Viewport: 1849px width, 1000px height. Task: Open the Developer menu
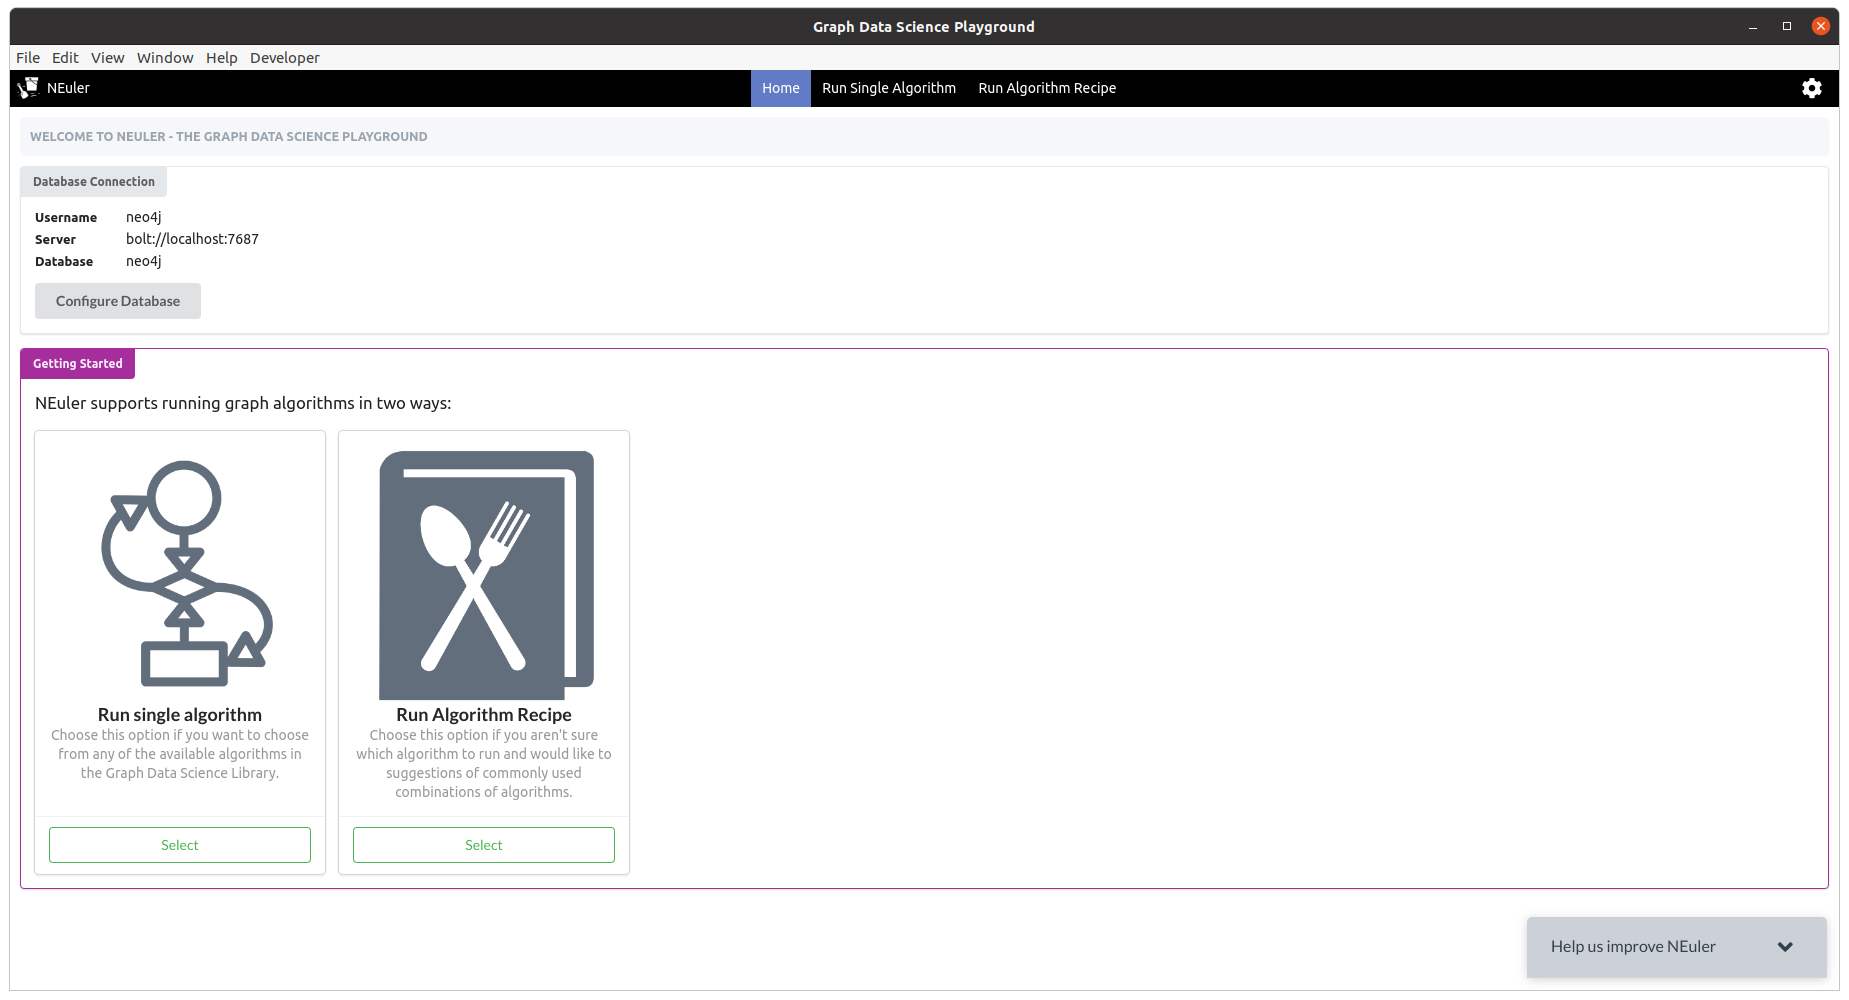[285, 58]
